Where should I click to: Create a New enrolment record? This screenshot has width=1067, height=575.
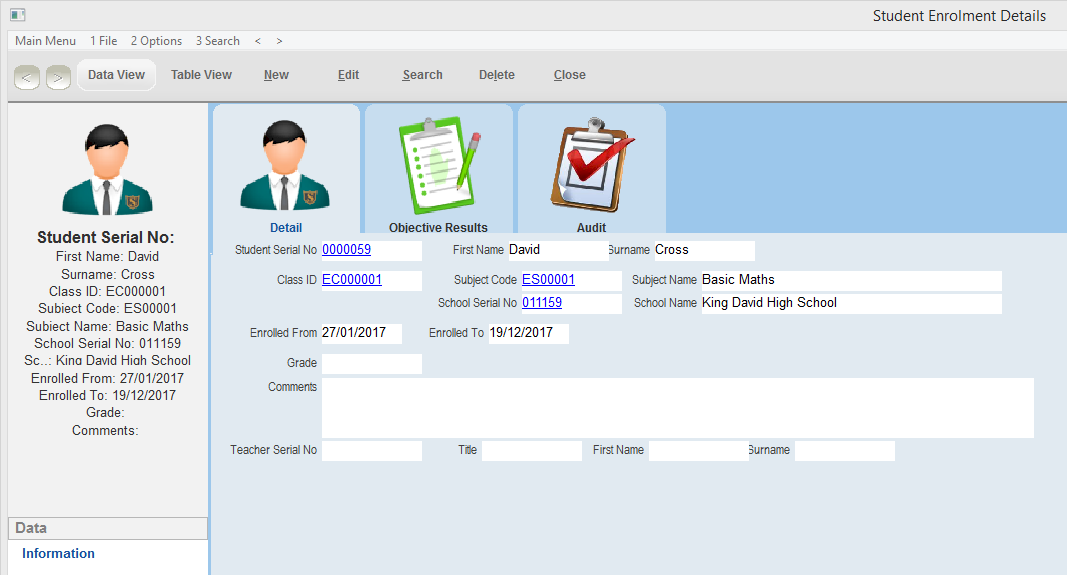(276, 75)
